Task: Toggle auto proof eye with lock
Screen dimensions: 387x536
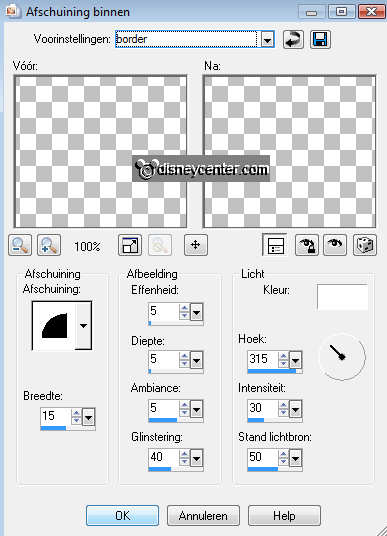Action: tap(307, 245)
